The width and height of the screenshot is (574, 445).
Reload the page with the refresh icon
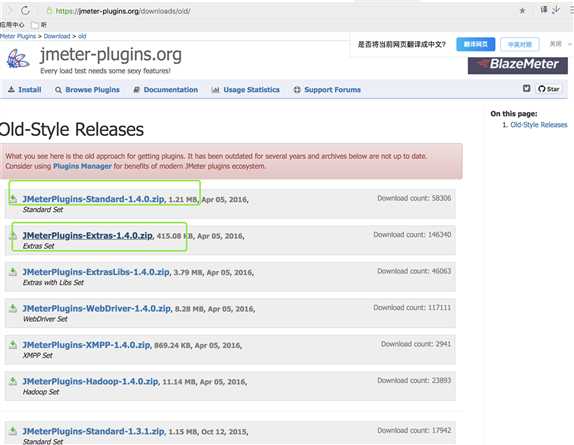click(x=25, y=11)
